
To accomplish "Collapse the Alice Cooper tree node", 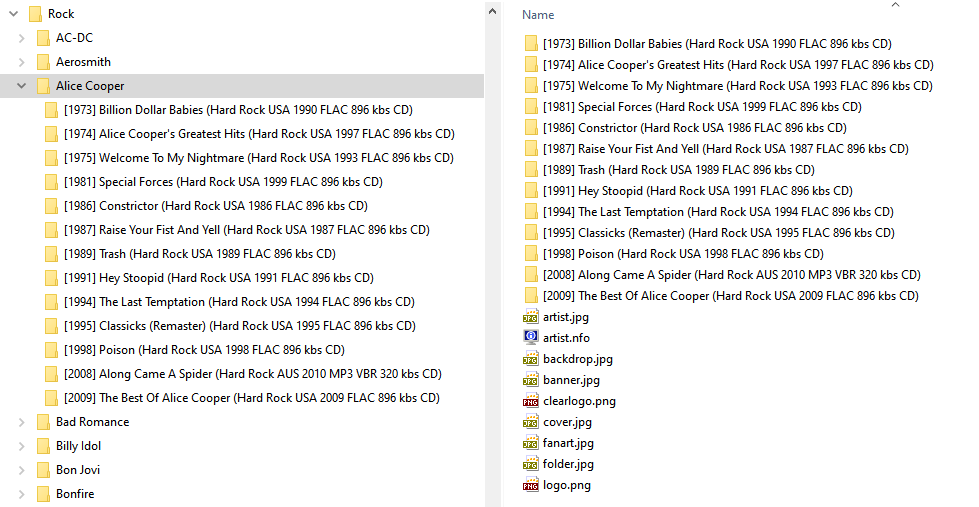I will [x=21, y=86].
